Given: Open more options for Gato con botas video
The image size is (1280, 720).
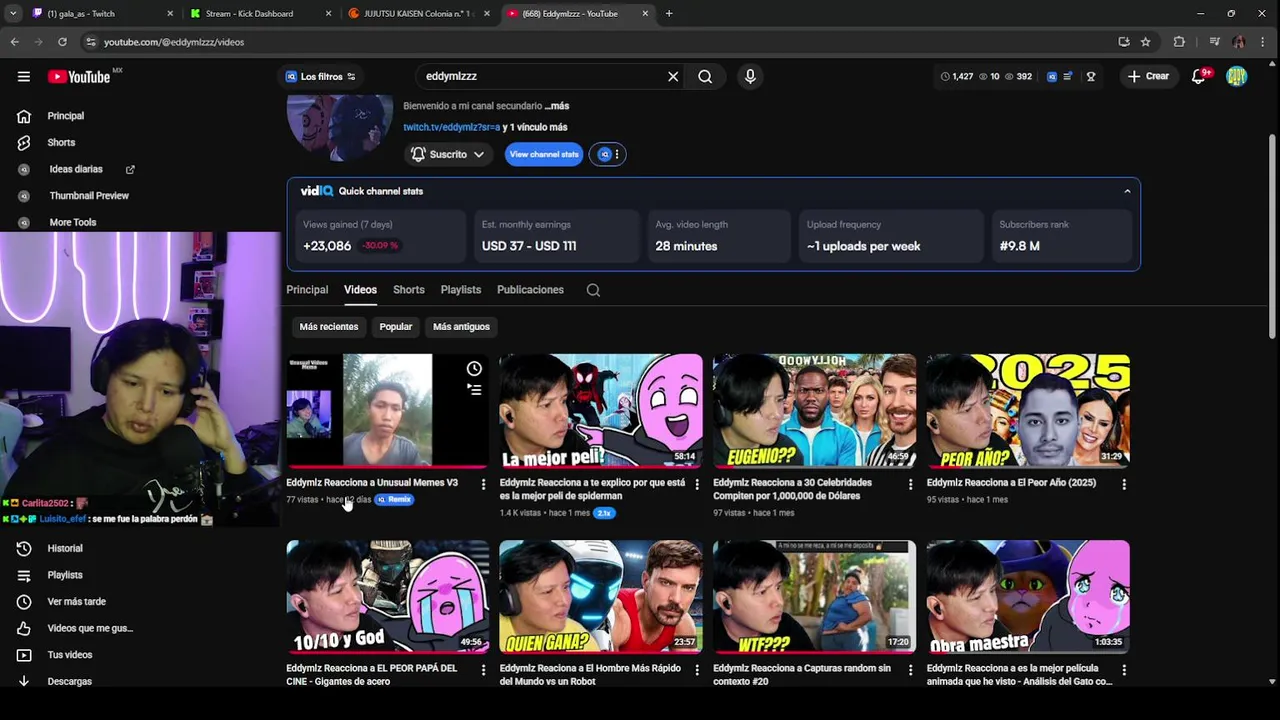Looking at the screenshot, I should tap(1124, 670).
